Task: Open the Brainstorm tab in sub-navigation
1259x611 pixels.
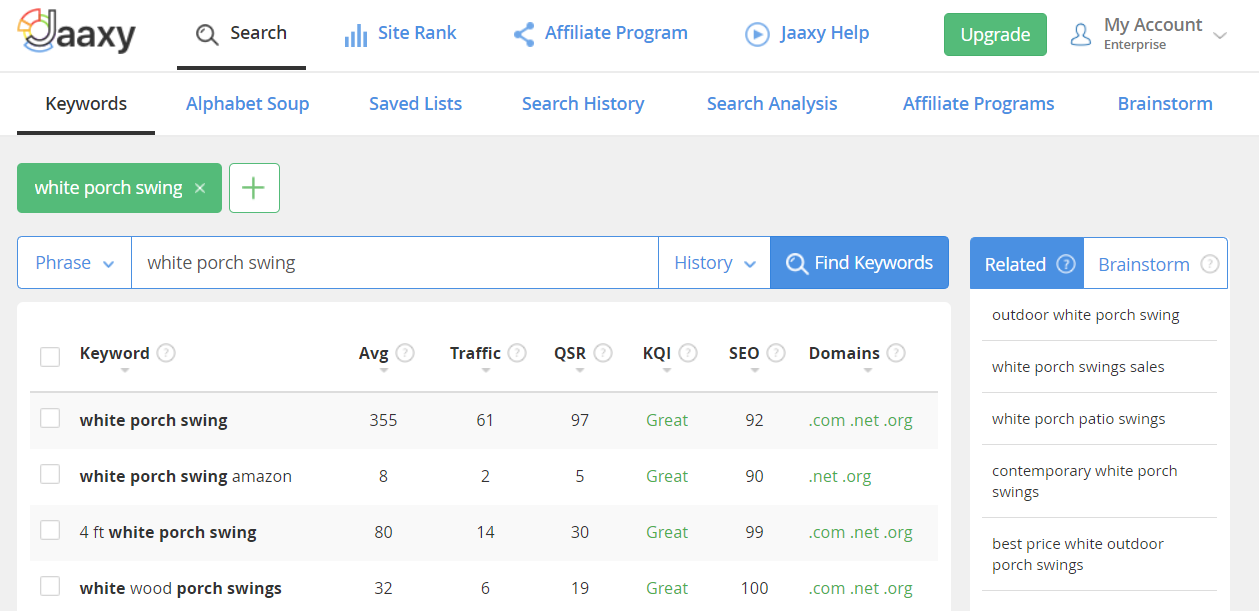Action: pyautogui.click(x=1165, y=104)
